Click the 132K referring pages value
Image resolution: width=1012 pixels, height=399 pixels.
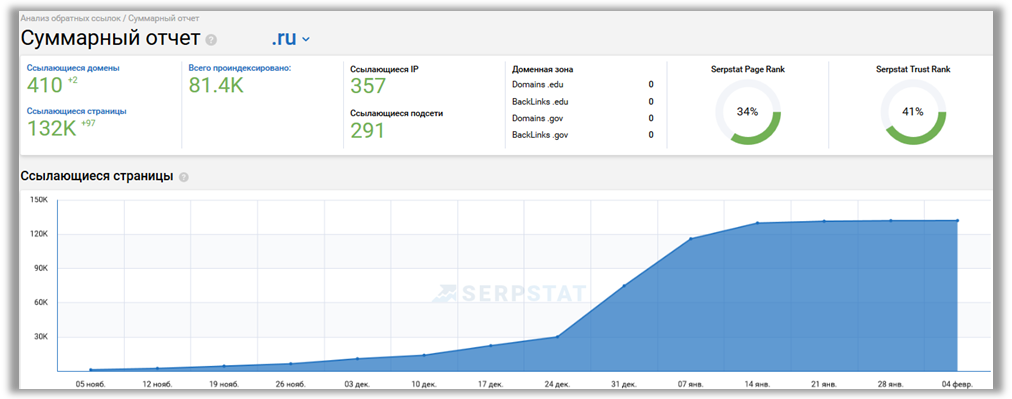52,128
